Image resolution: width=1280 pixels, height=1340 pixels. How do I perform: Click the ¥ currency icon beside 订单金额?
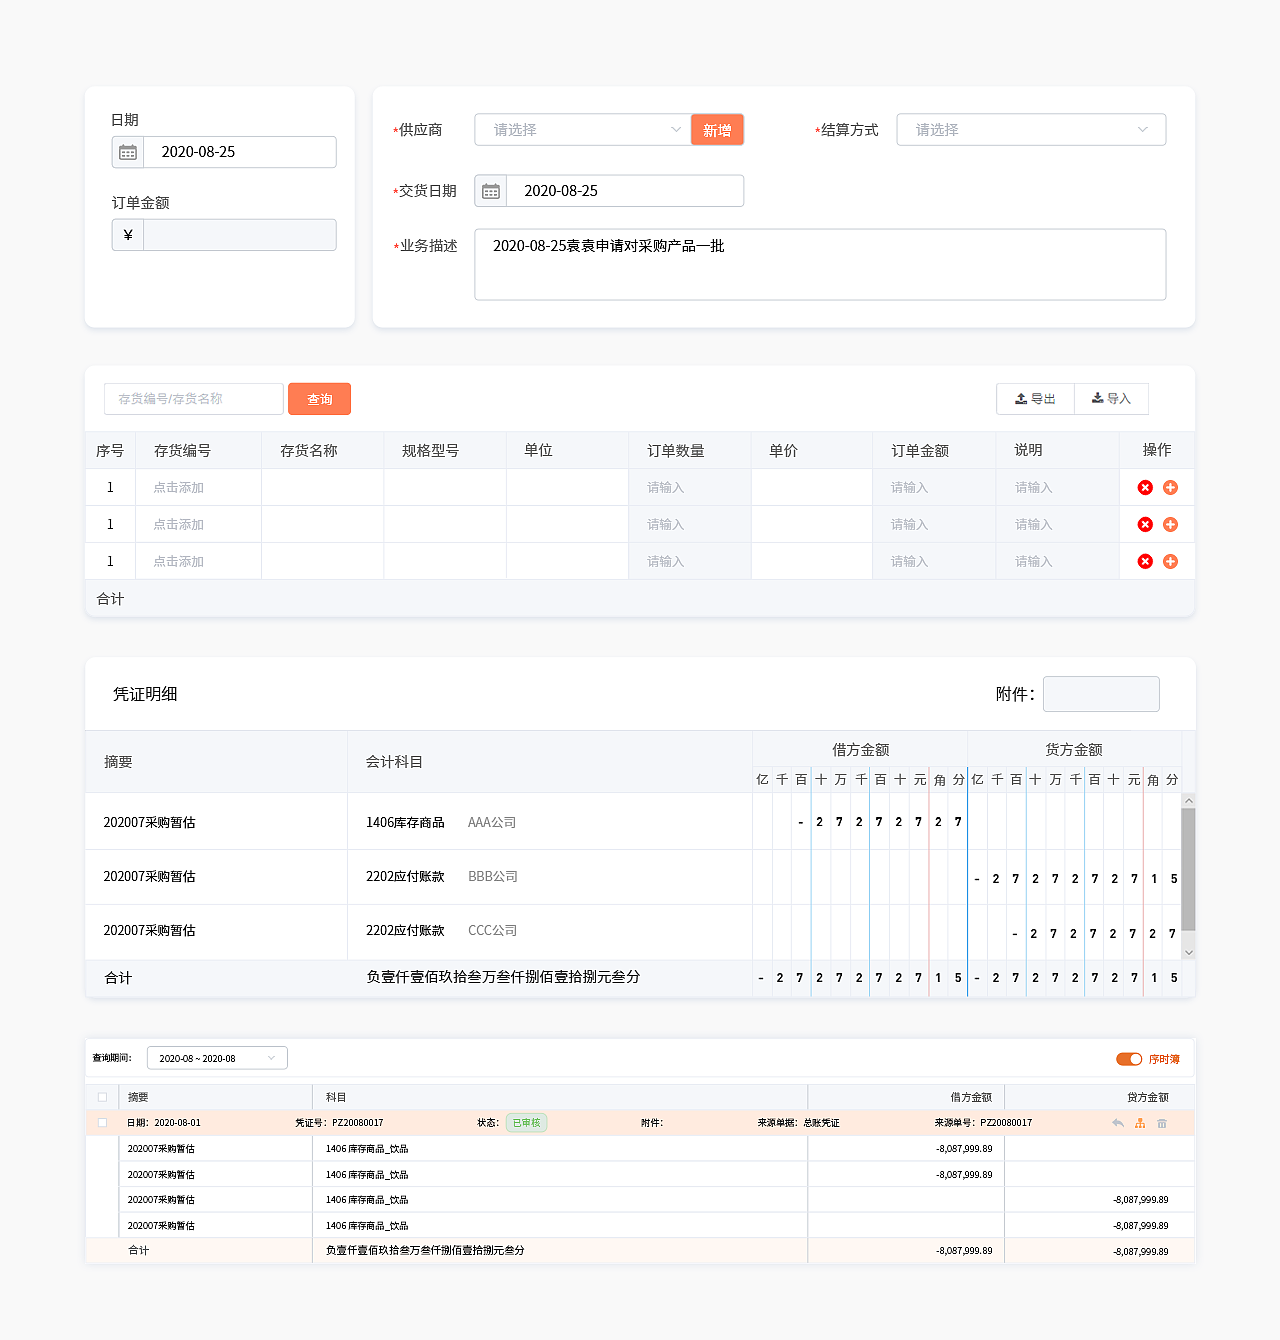coord(128,235)
